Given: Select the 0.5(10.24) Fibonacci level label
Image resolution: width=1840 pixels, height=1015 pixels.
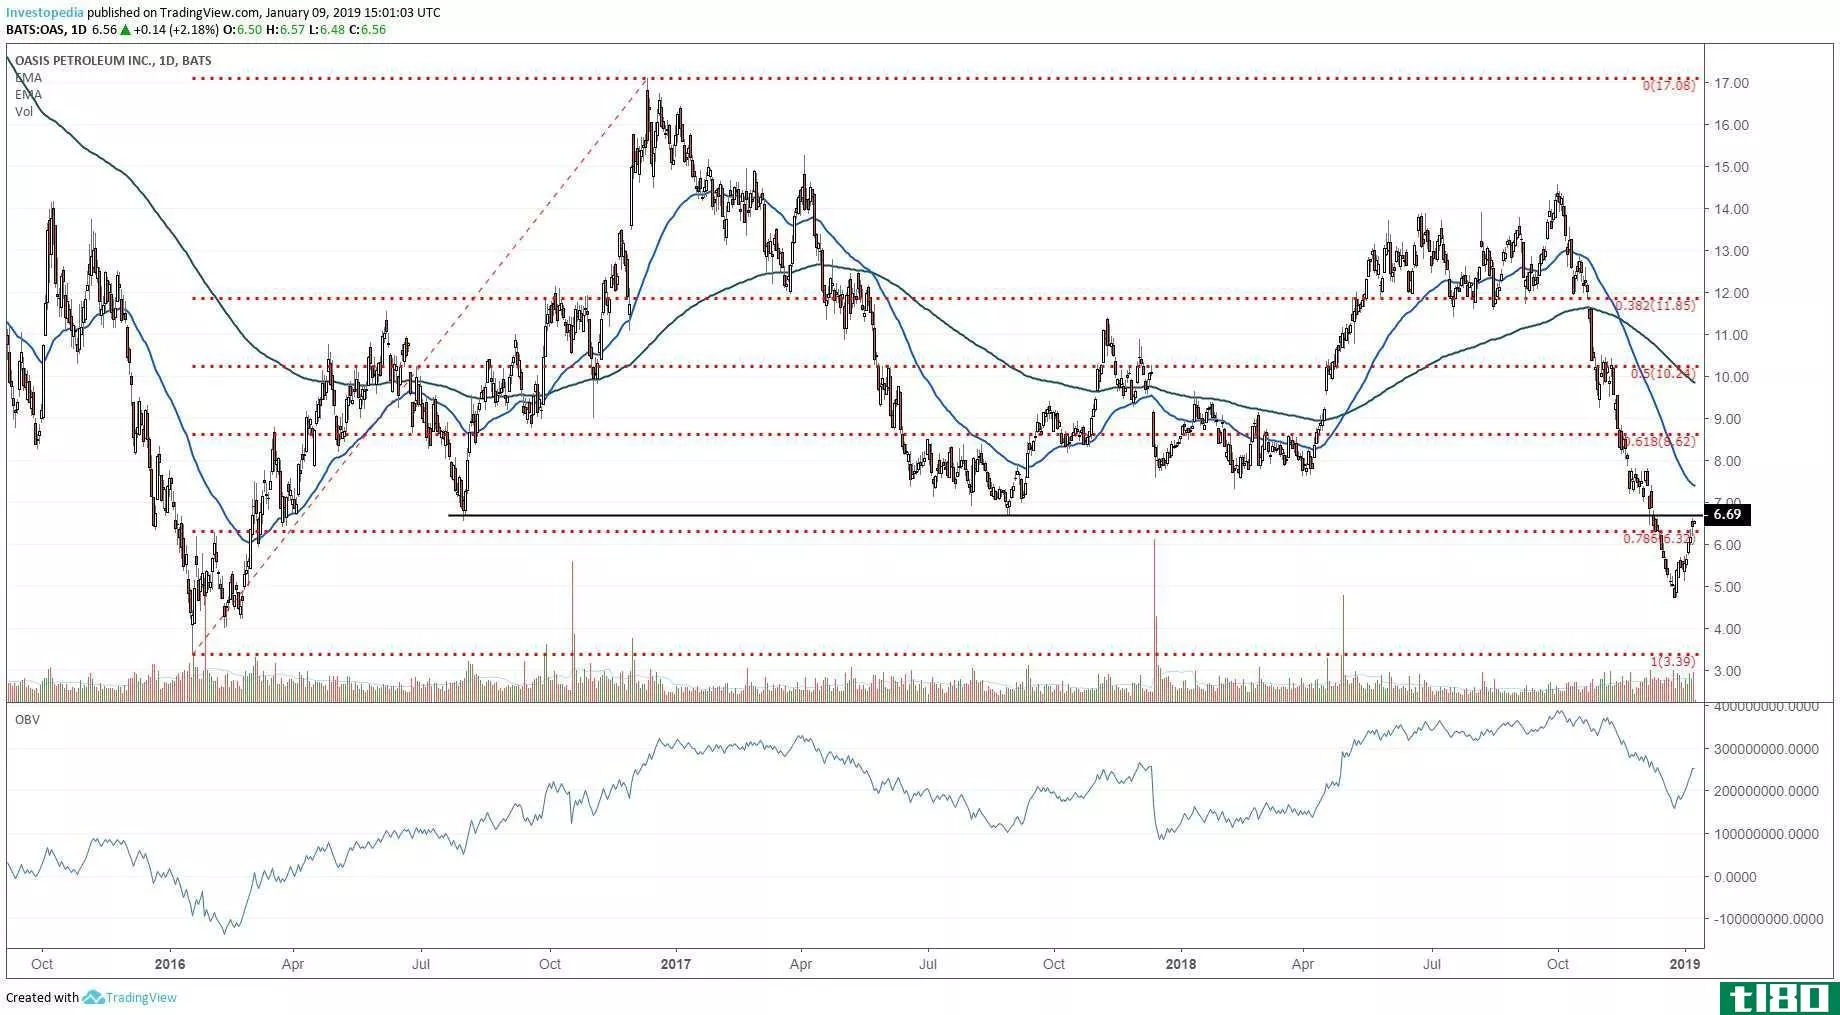Looking at the screenshot, I should click(1663, 373).
